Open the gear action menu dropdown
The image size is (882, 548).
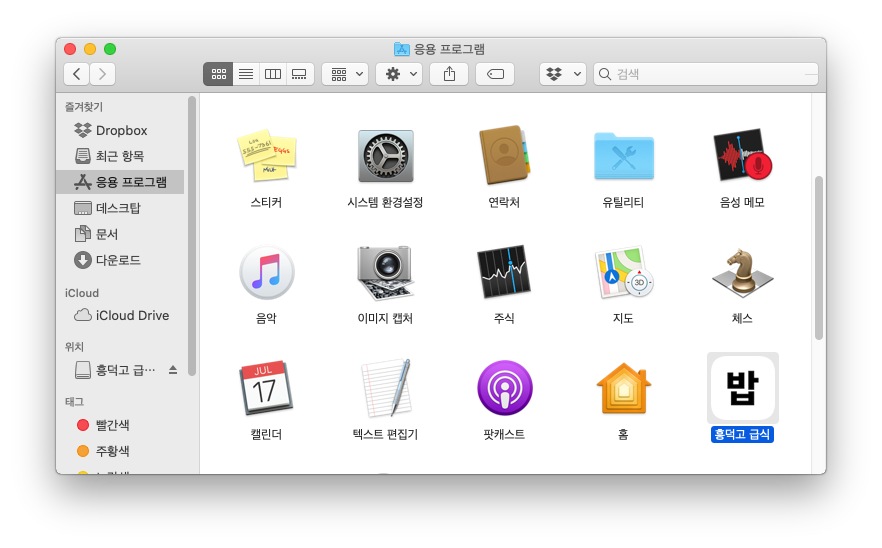pyautogui.click(x=399, y=74)
